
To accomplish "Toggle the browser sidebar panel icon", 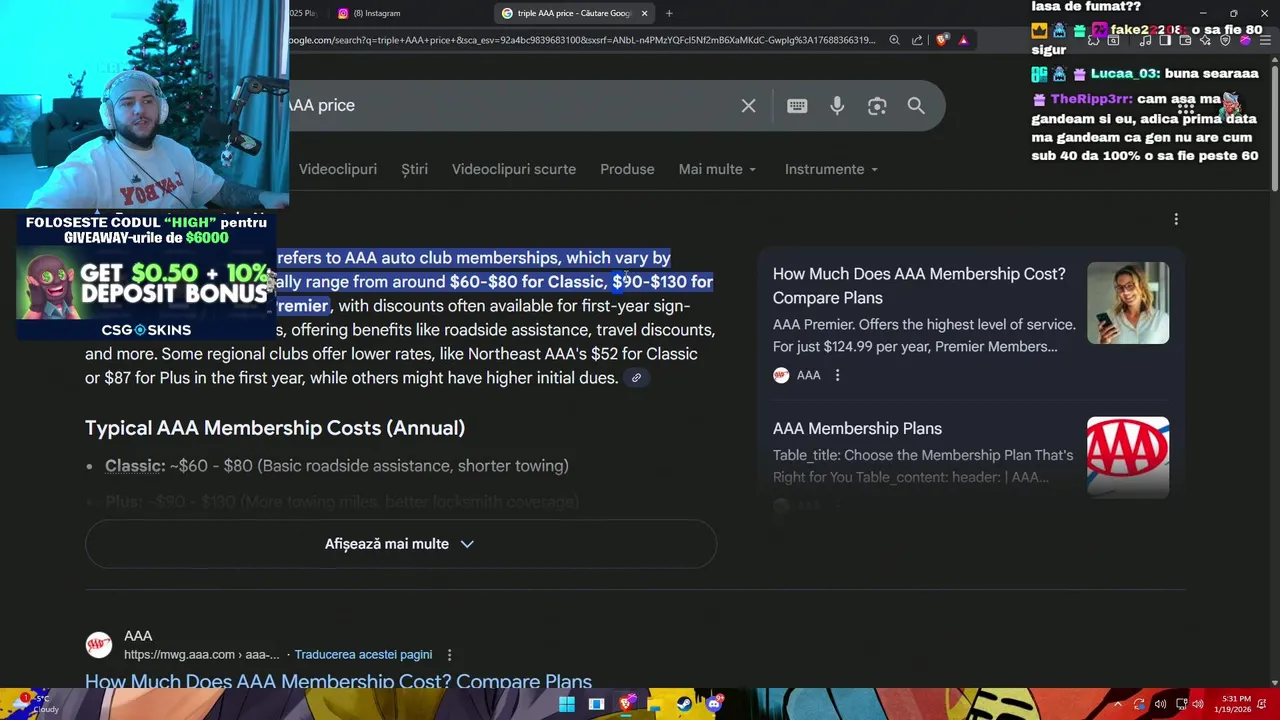I will (x=1165, y=41).
